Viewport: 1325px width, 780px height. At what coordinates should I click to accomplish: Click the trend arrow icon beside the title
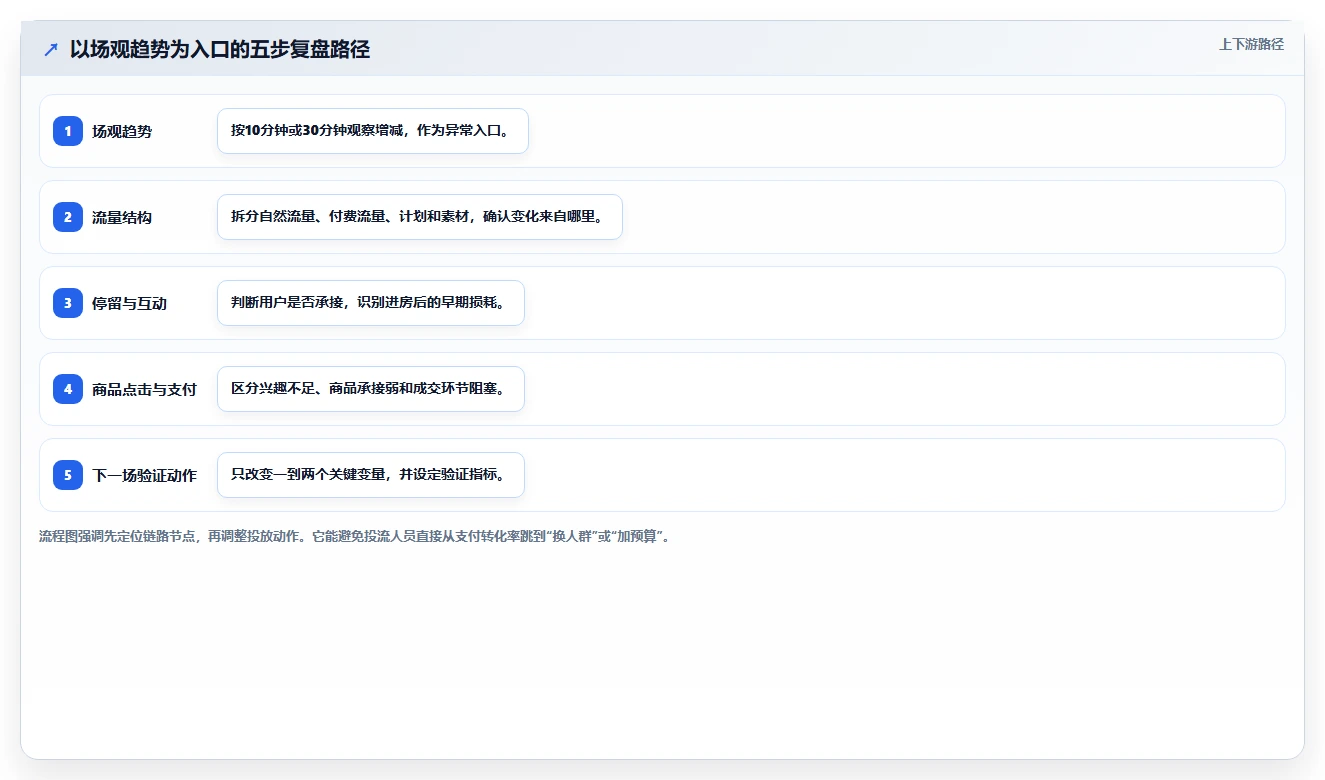click(51, 49)
